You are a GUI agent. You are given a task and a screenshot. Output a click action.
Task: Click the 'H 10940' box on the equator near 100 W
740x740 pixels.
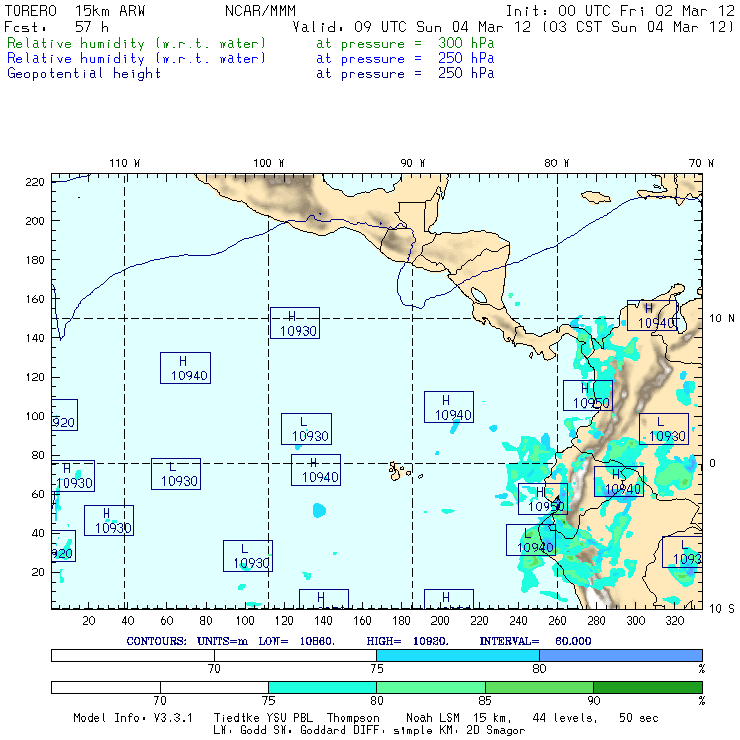316,470
